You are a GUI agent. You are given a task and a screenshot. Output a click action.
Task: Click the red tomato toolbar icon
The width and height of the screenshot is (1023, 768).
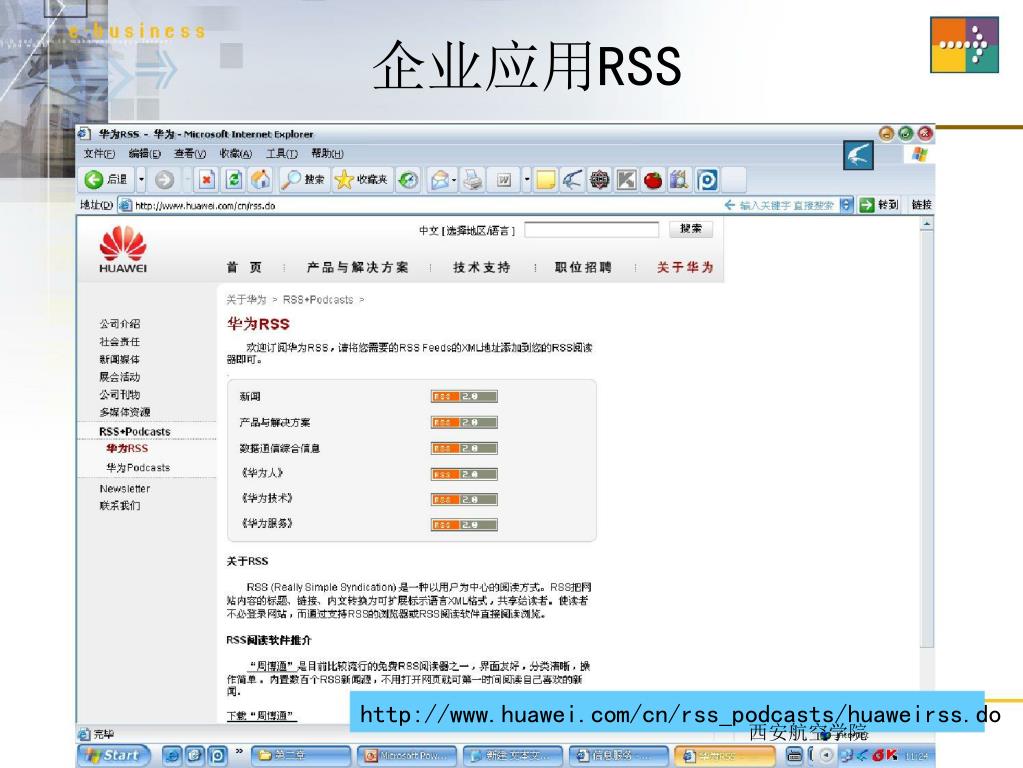(x=653, y=179)
